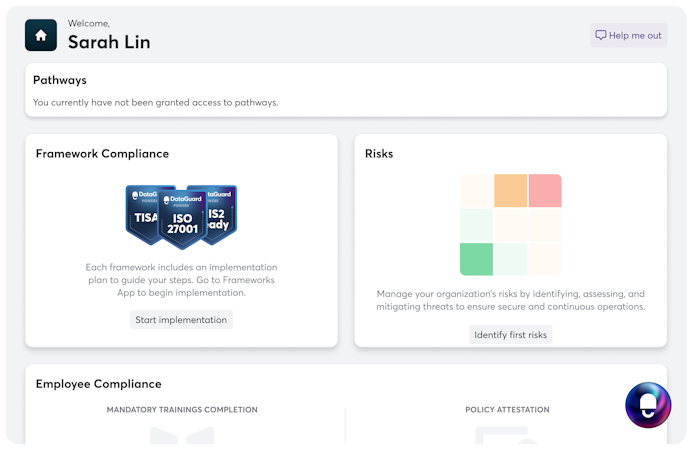Click the mandatory trainings placeholder icon

pos(181,437)
